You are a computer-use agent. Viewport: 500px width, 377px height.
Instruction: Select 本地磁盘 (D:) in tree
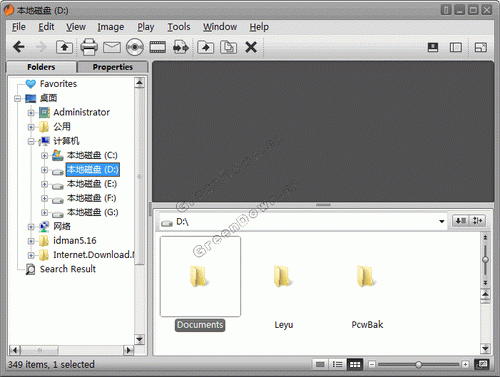(x=92, y=170)
